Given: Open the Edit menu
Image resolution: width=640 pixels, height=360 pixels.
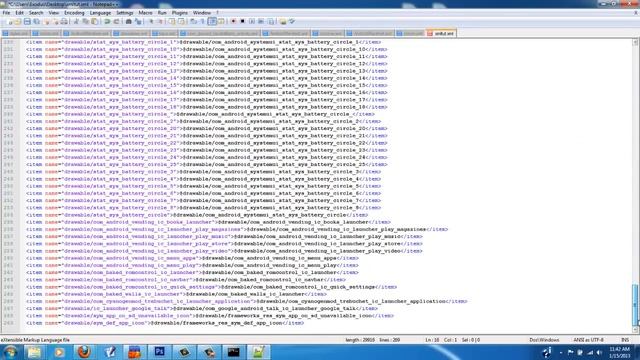Looking at the screenshot, I should tap(19, 13).
